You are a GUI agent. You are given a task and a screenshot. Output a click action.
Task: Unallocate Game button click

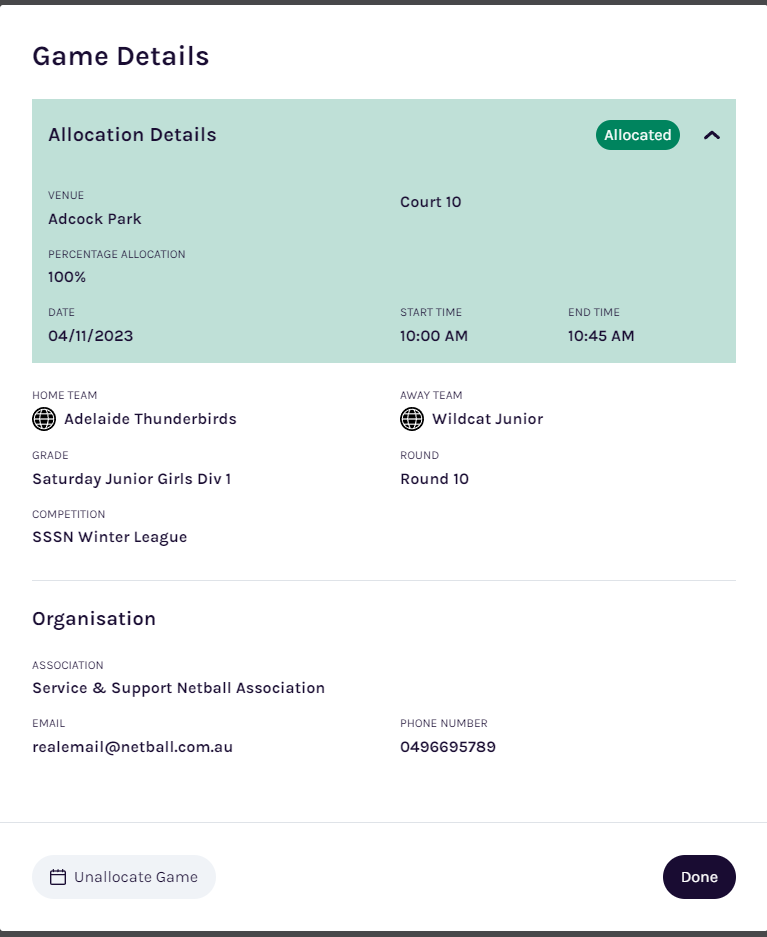coord(124,877)
